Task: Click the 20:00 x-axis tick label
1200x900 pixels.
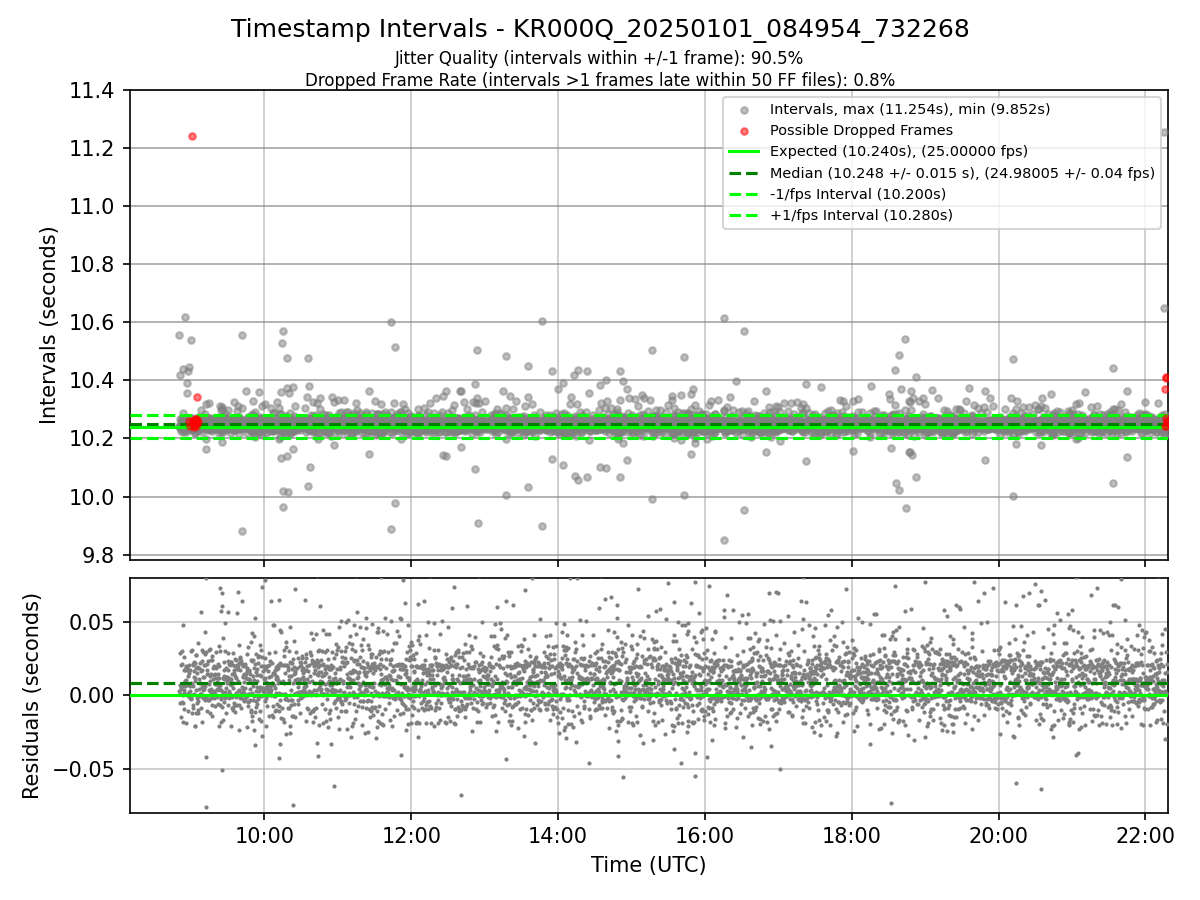Action: 999,835
